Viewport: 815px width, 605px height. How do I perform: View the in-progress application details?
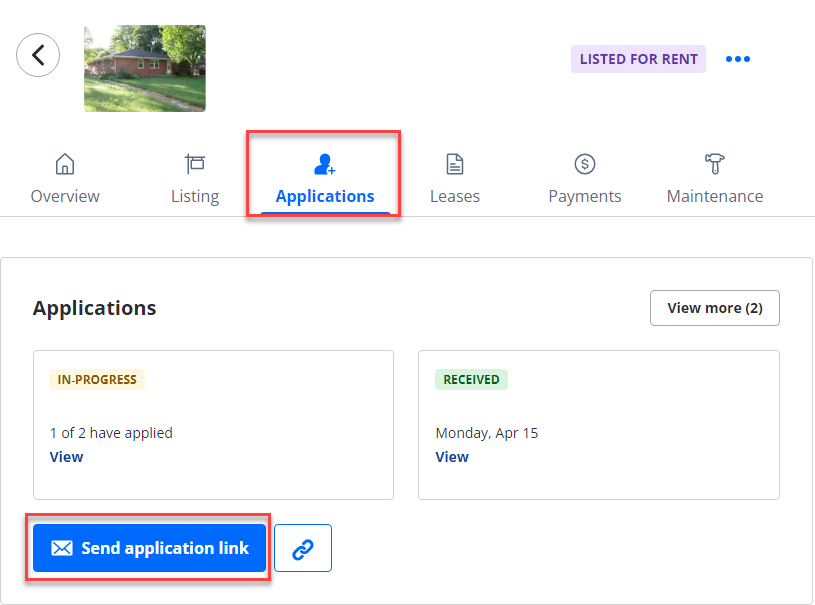pyautogui.click(x=66, y=456)
